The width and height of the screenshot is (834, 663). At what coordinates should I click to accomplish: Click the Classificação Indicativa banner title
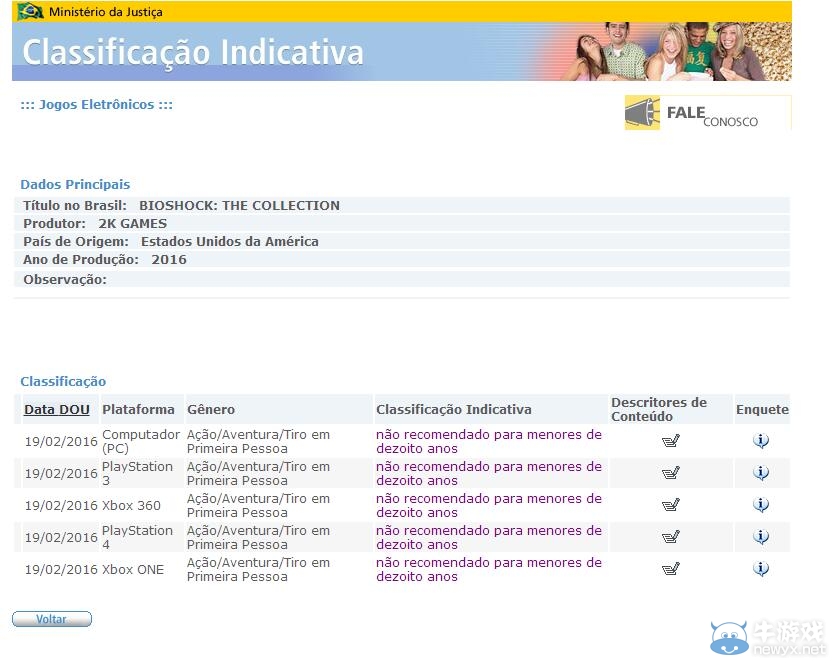click(x=193, y=53)
